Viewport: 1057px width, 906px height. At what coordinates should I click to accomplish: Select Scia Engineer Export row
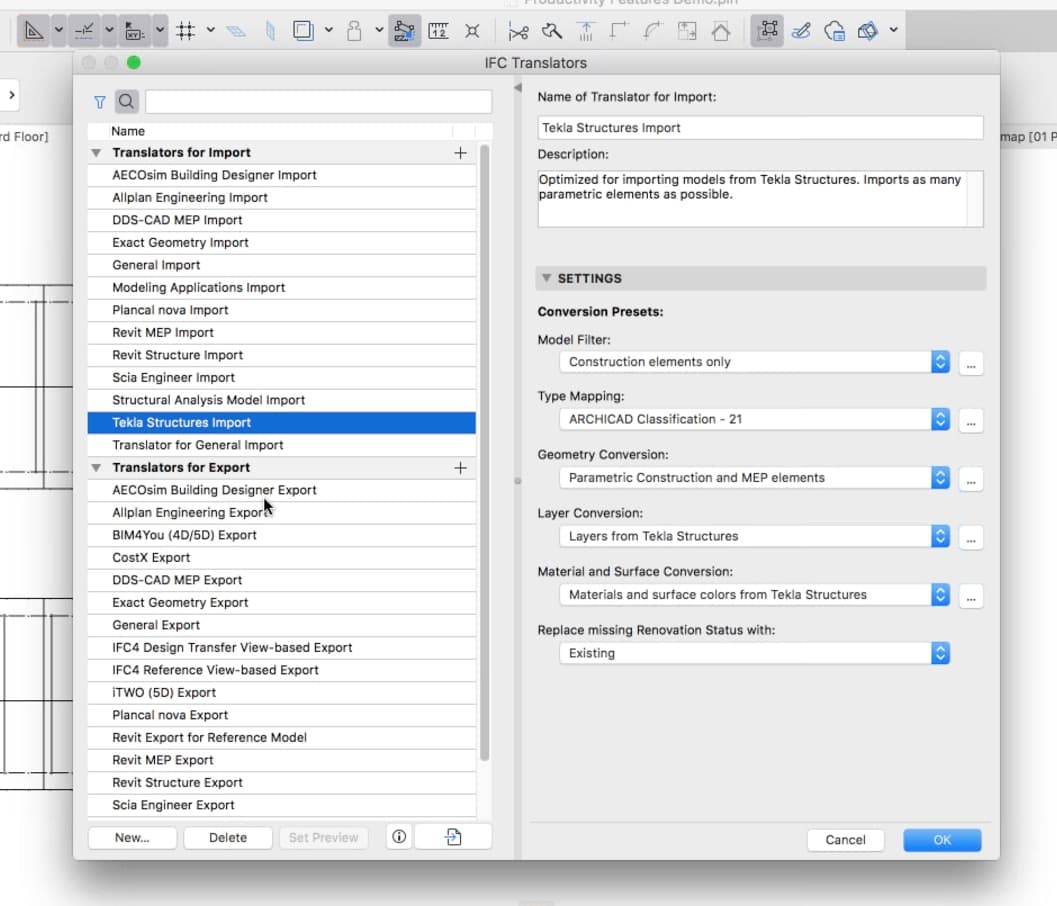click(x=282, y=805)
